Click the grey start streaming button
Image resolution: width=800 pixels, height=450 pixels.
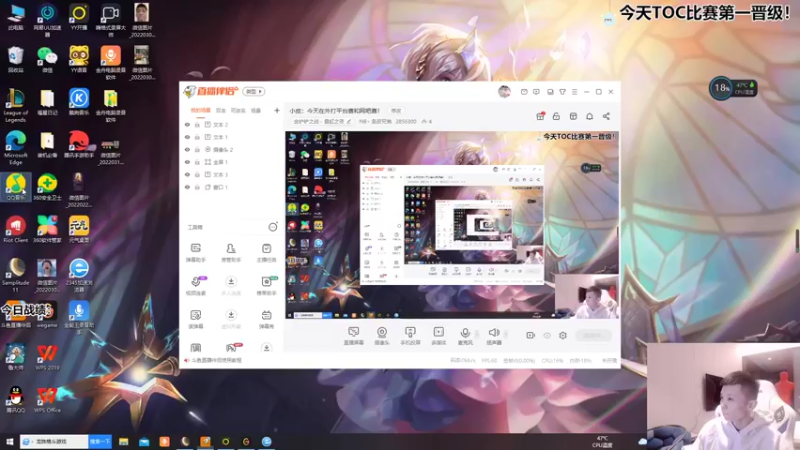click(593, 335)
